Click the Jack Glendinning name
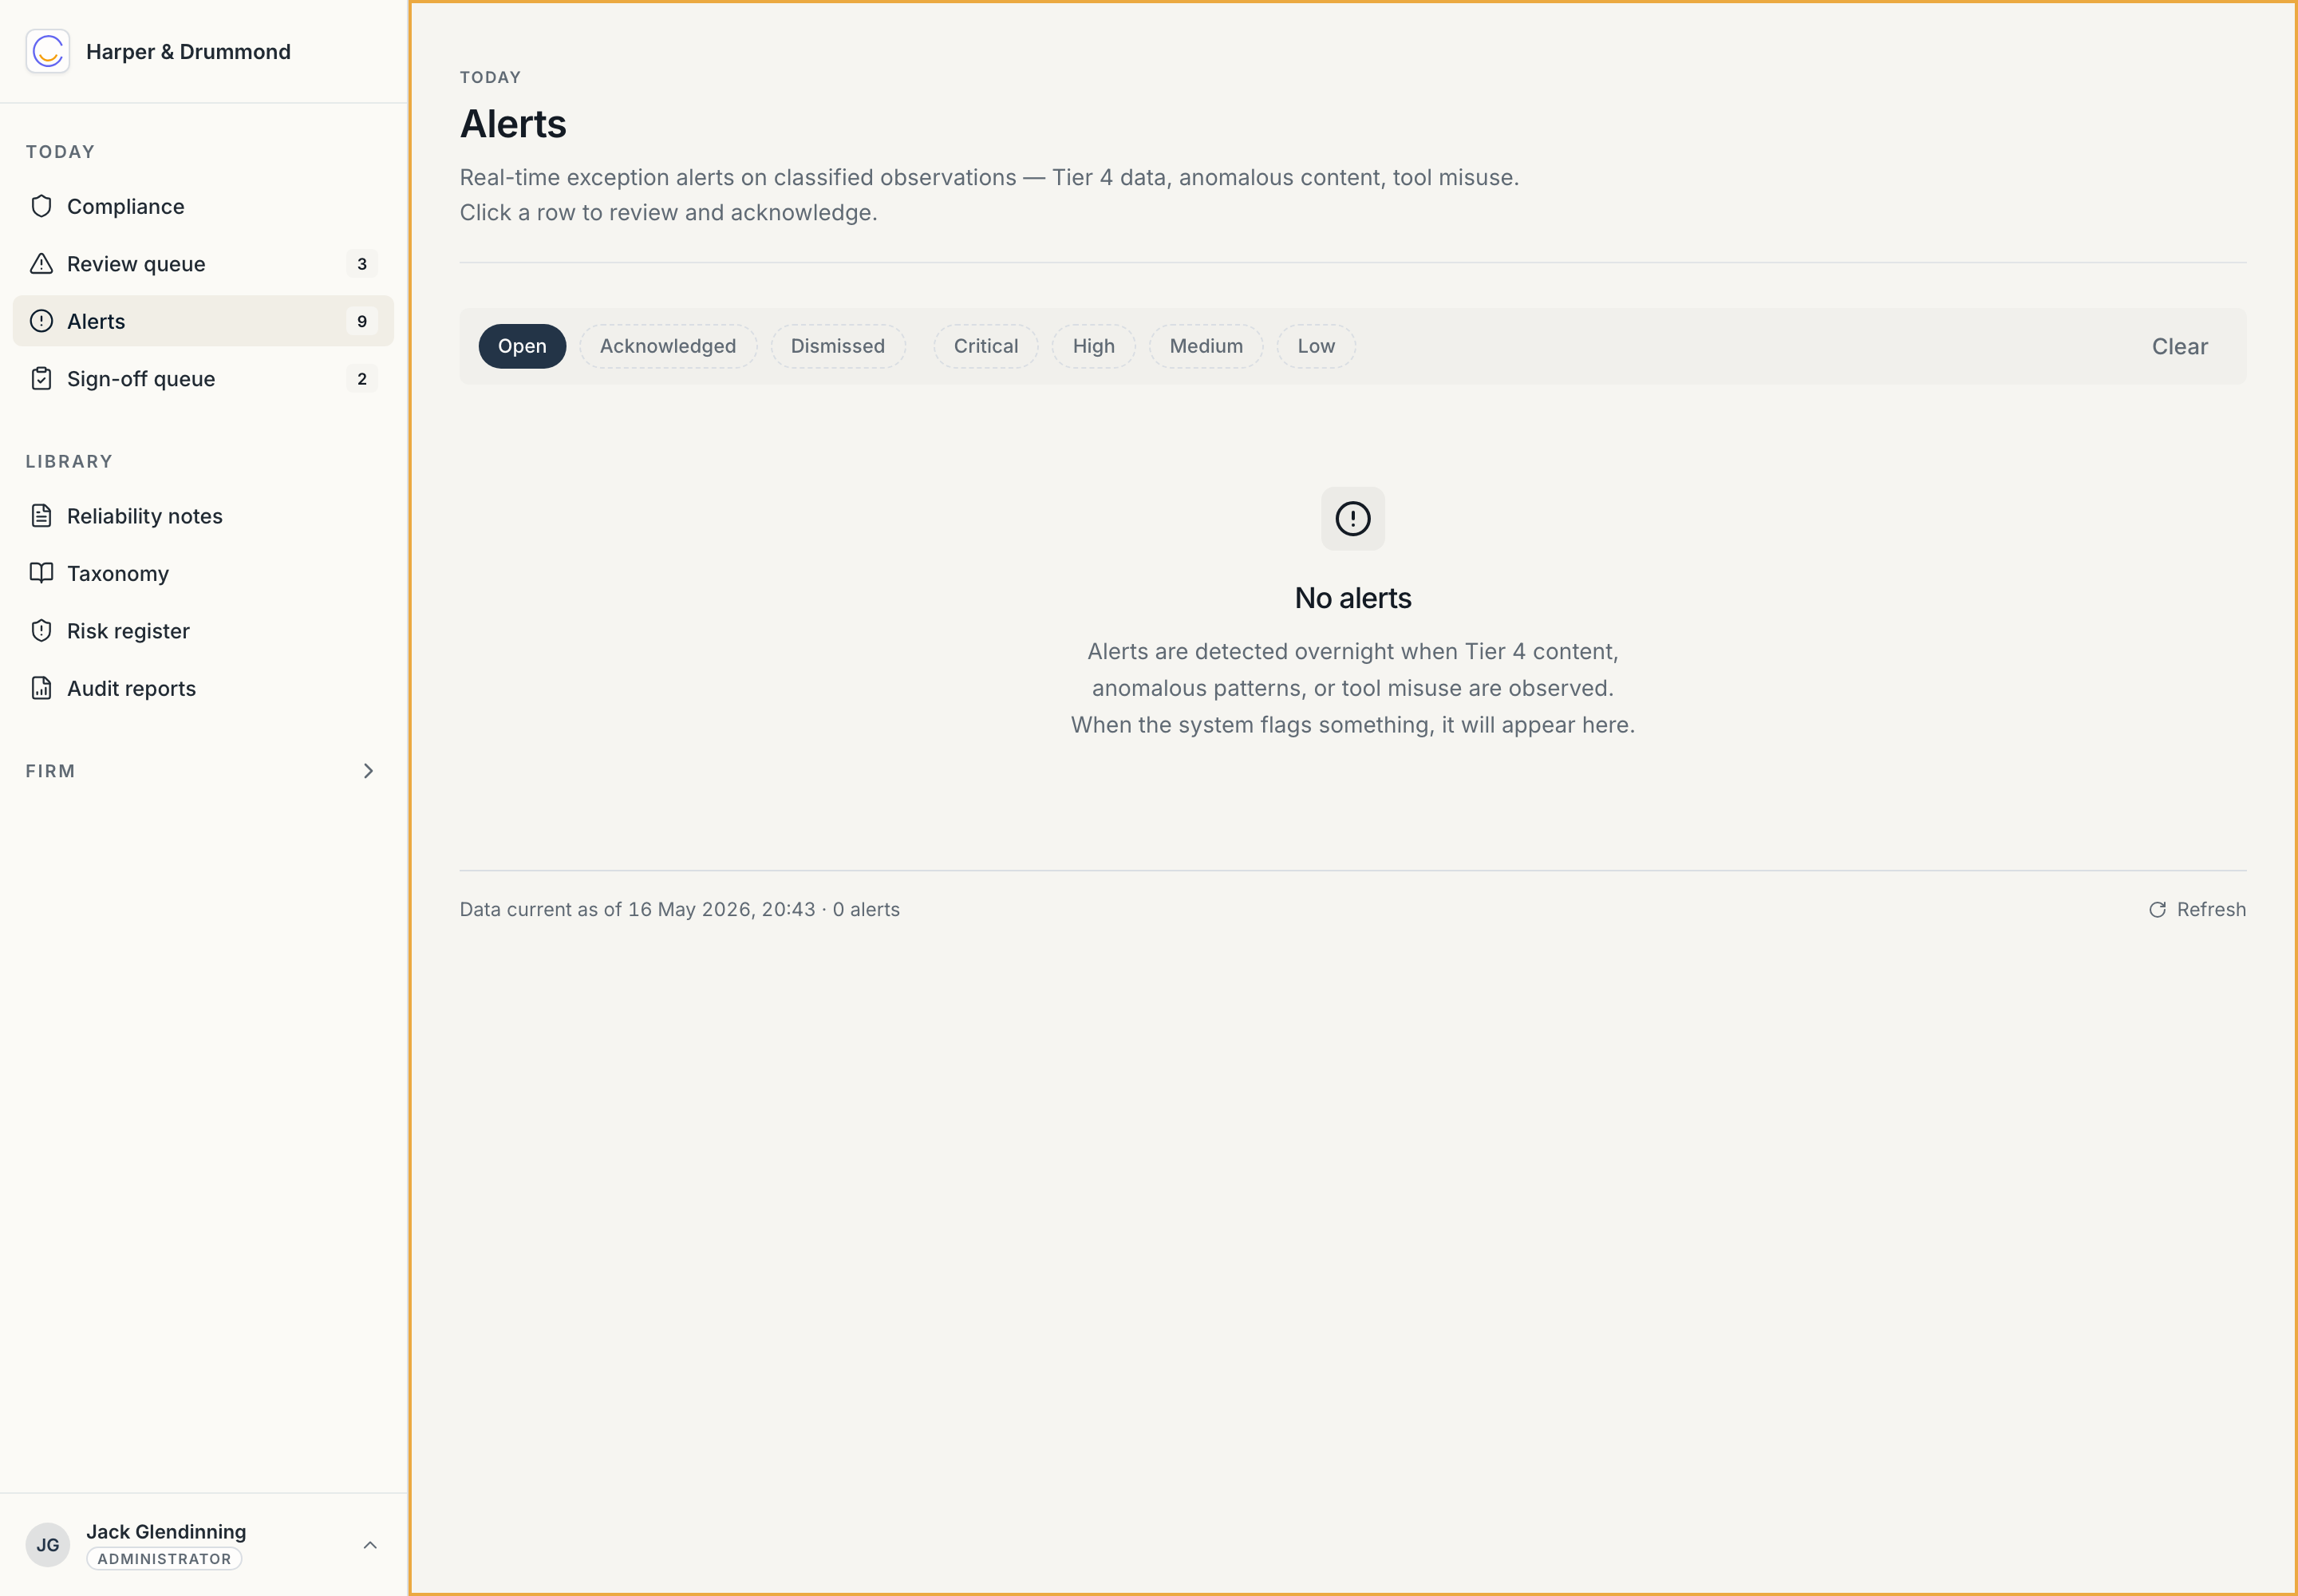2298x1596 pixels. click(x=166, y=1531)
